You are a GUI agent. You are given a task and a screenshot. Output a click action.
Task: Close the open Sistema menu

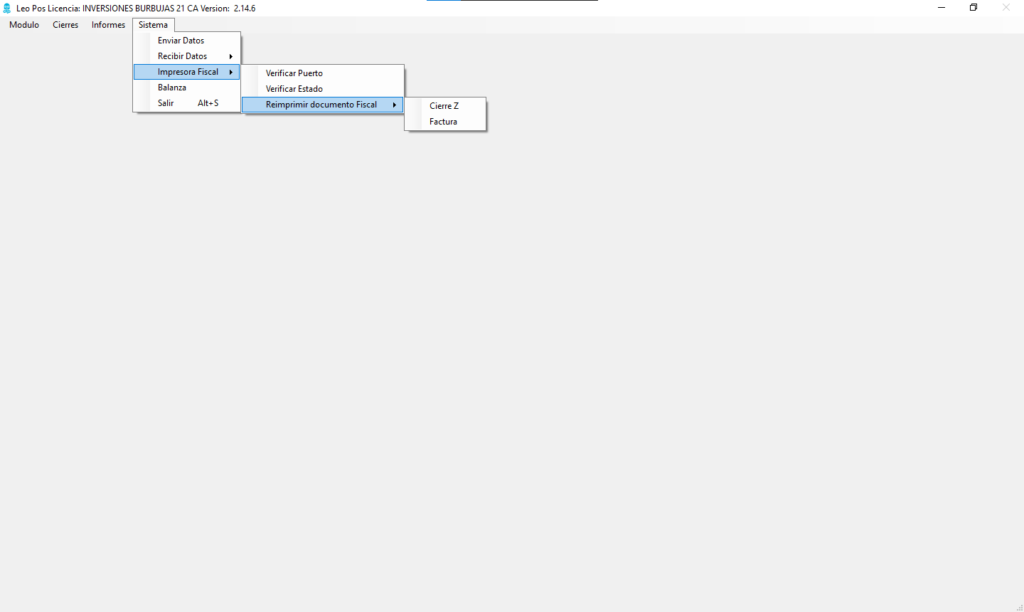click(x=153, y=25)
